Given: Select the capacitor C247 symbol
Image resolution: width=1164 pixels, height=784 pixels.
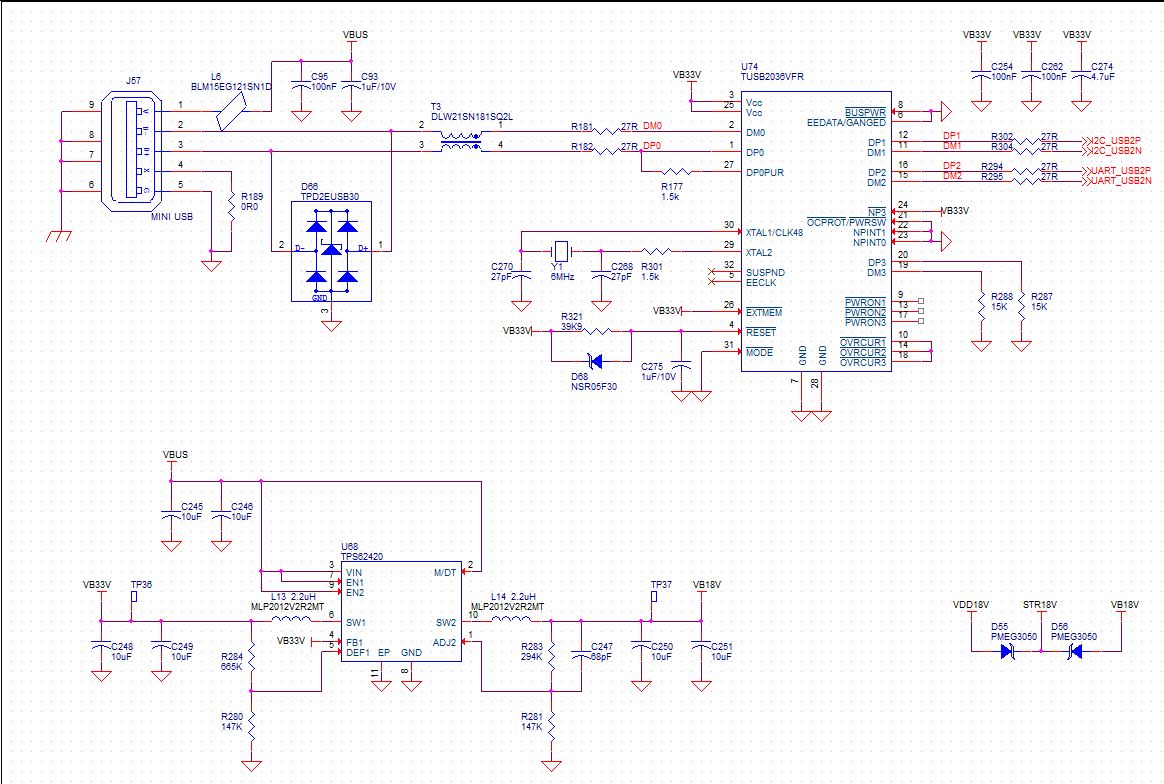Looking at the screenshot, I should 581,656.
